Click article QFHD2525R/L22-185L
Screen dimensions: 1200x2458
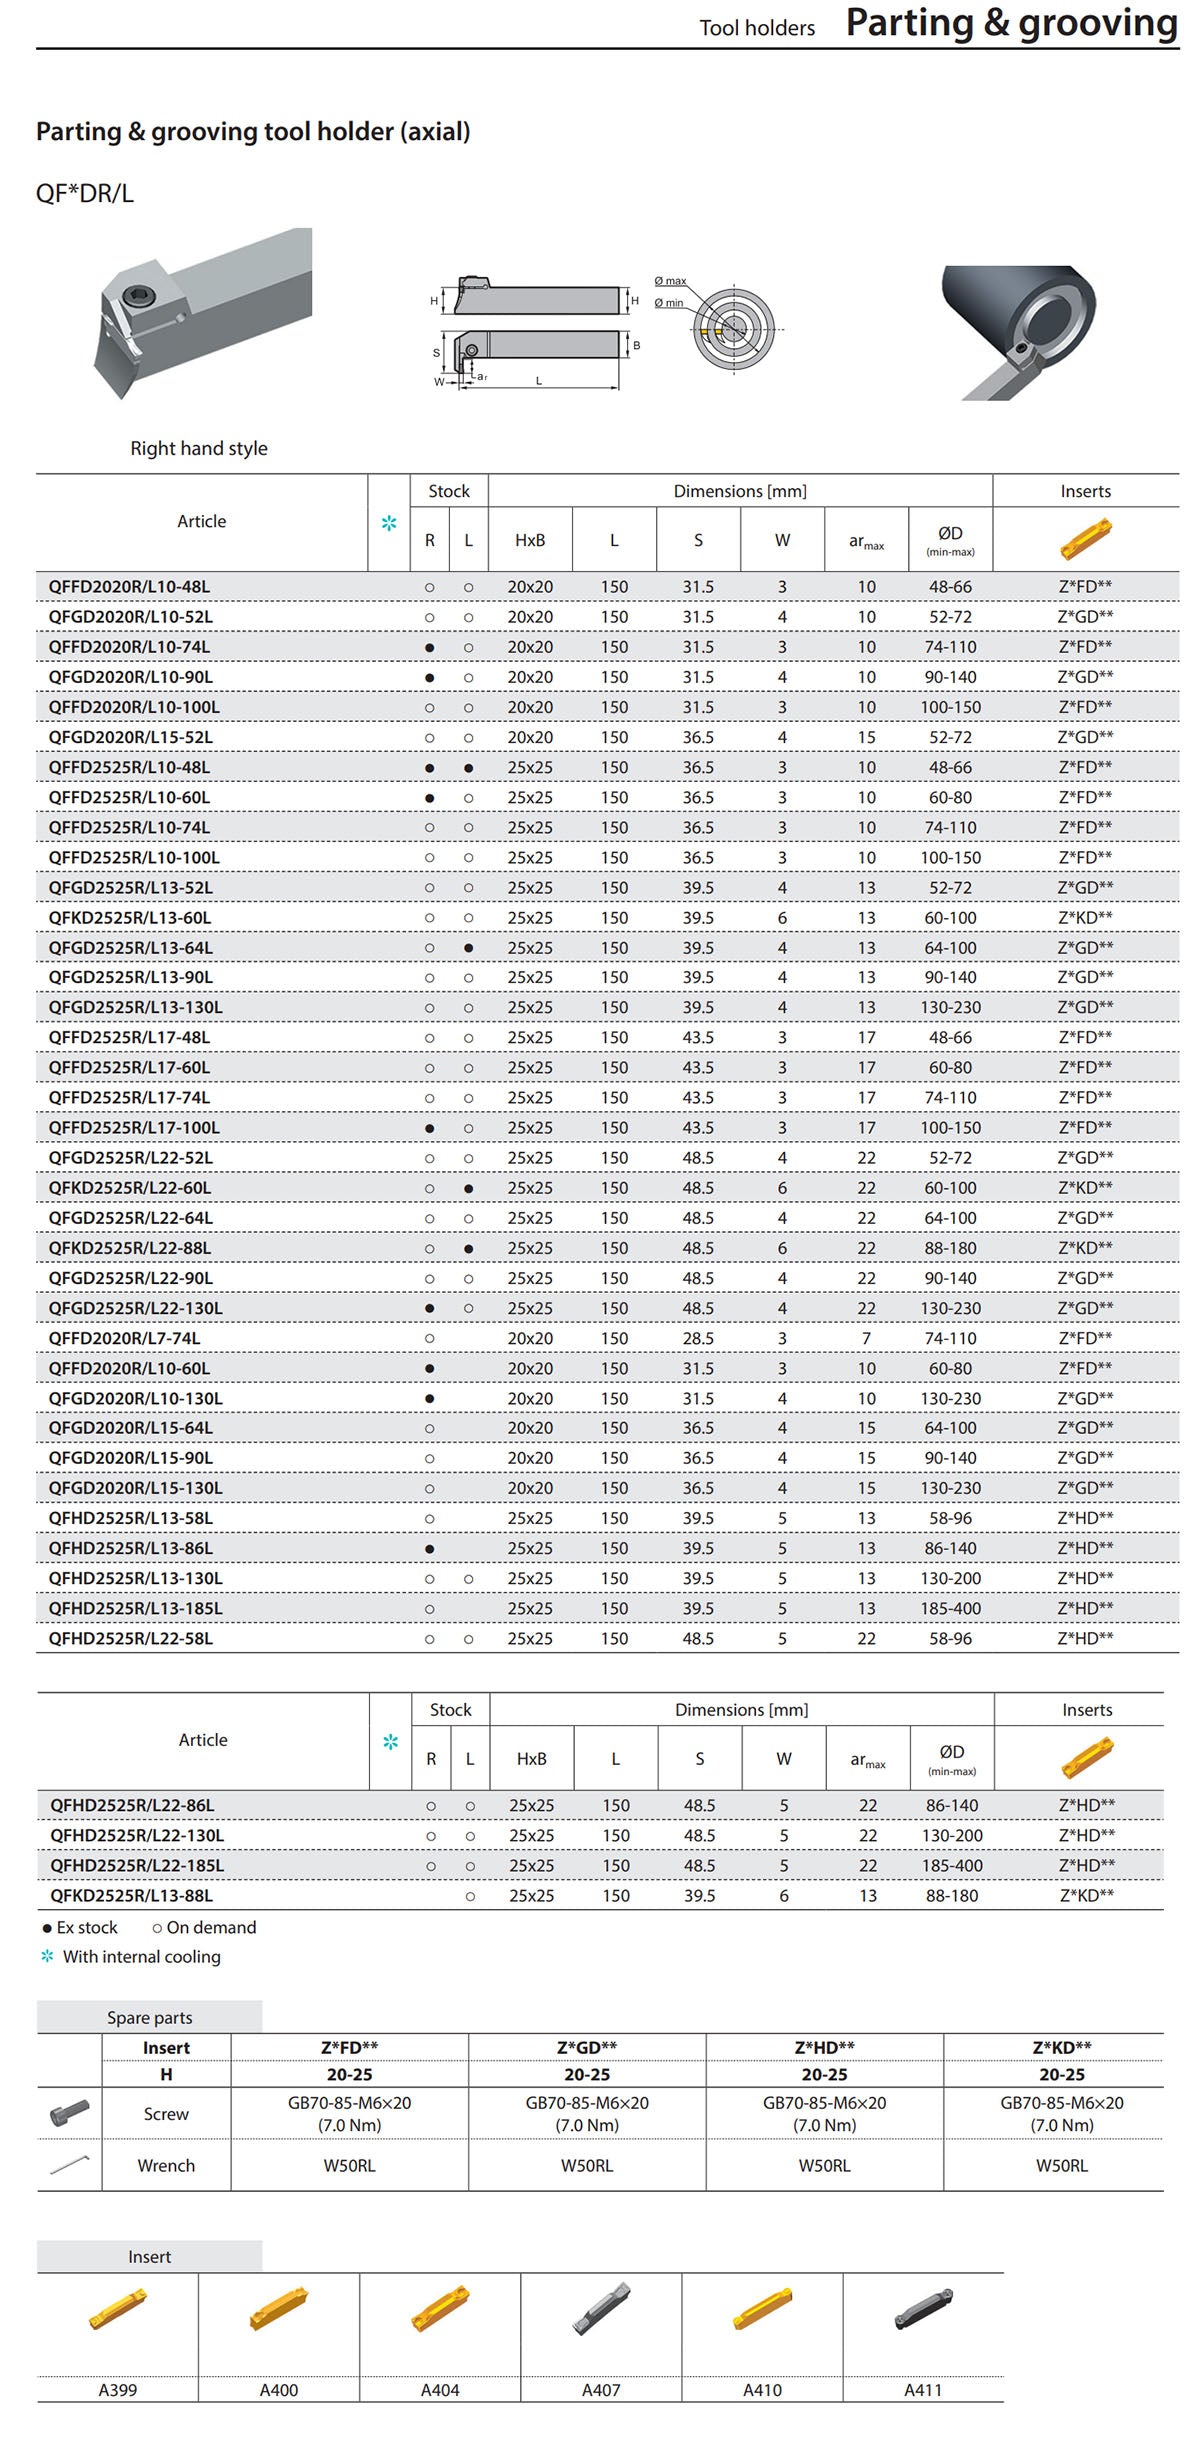pyautogui.click(x=138, y=1866)
